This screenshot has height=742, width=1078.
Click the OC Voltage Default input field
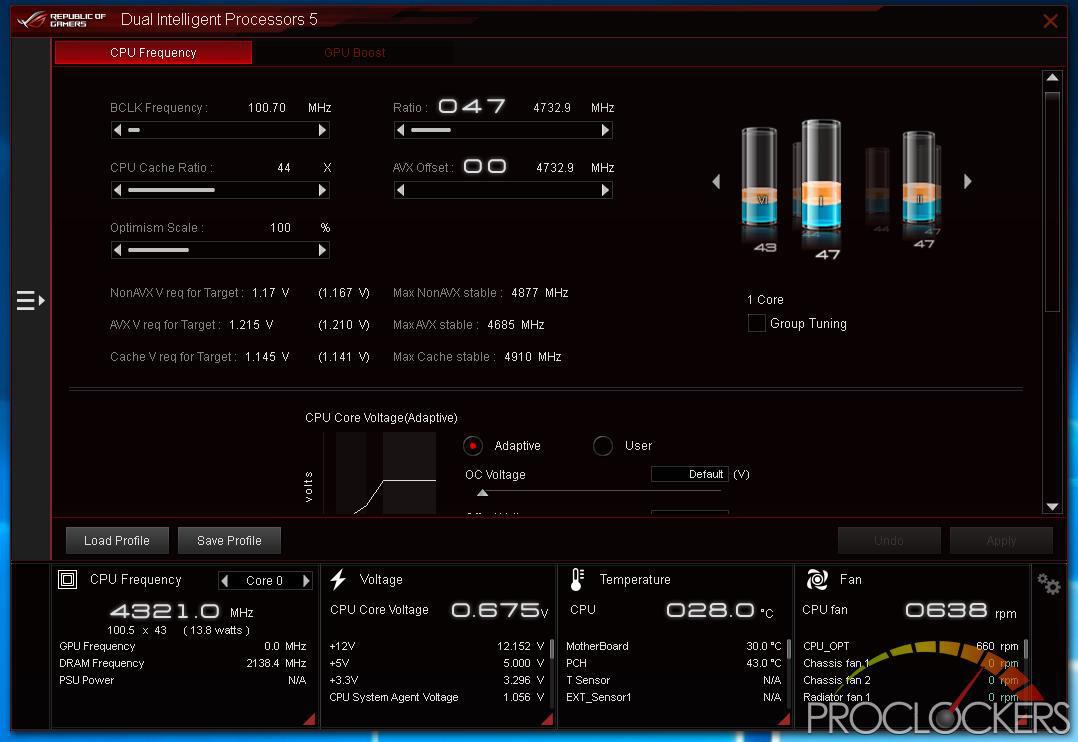[x=690, y=474]
